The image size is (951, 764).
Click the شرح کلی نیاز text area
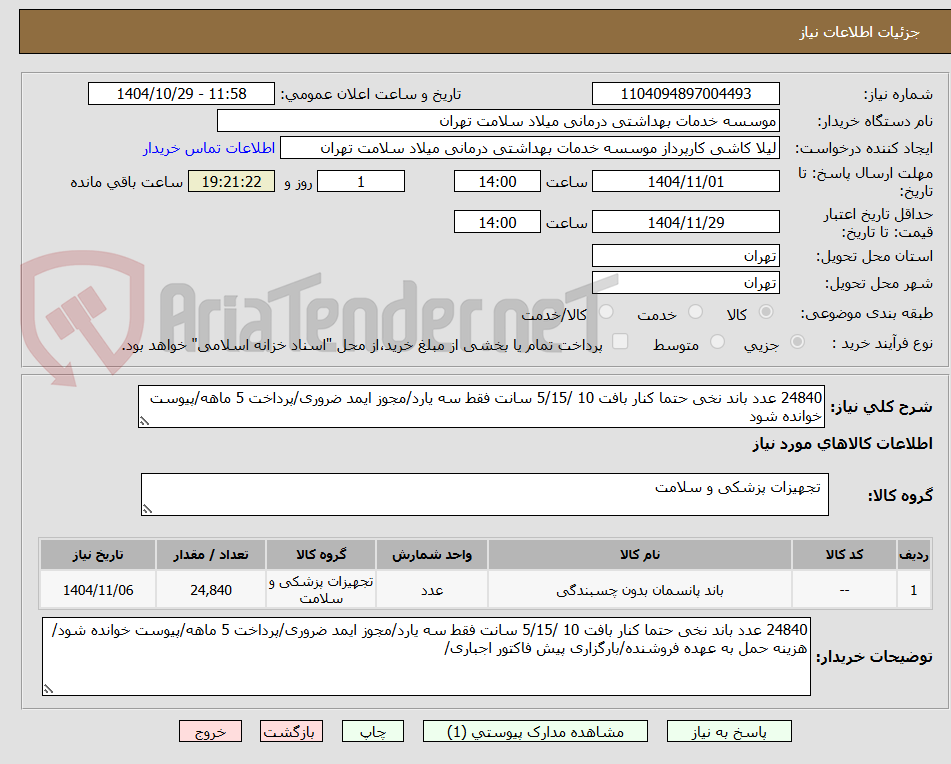tap(482, 407)
